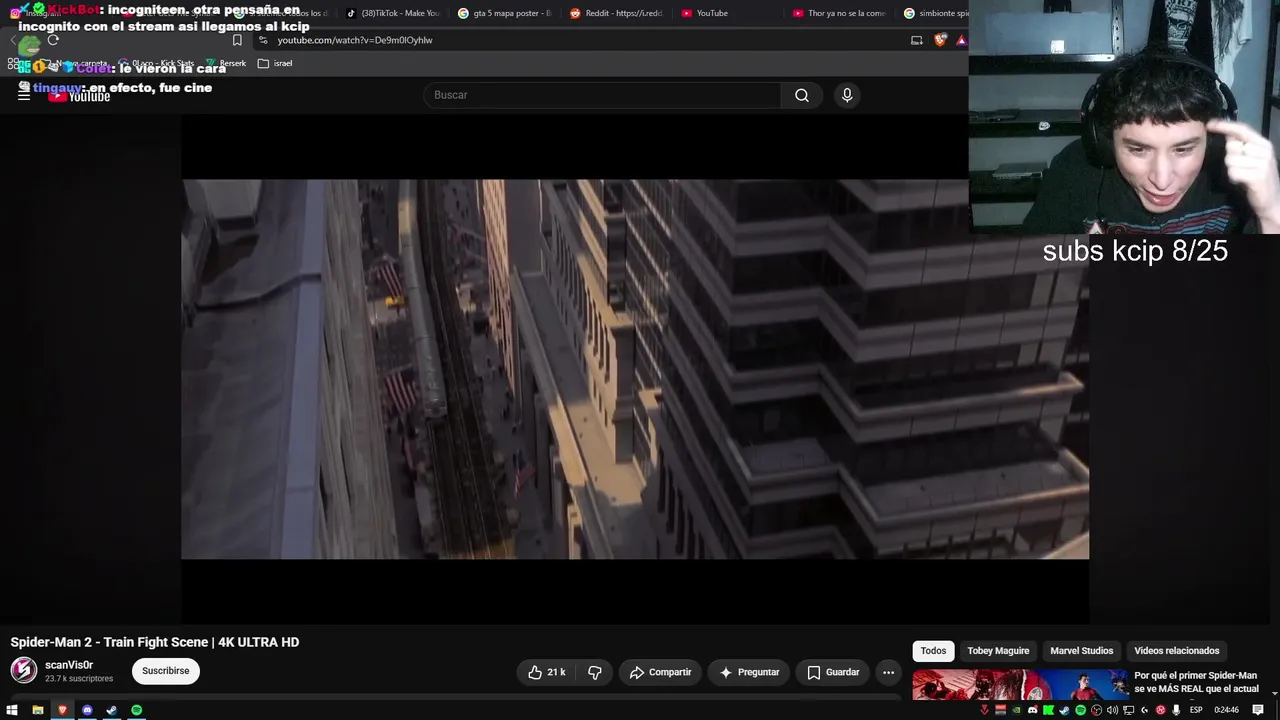
Task: Switch to 'Thor ya no se la come' tab
Action: (x=839, y=13)
